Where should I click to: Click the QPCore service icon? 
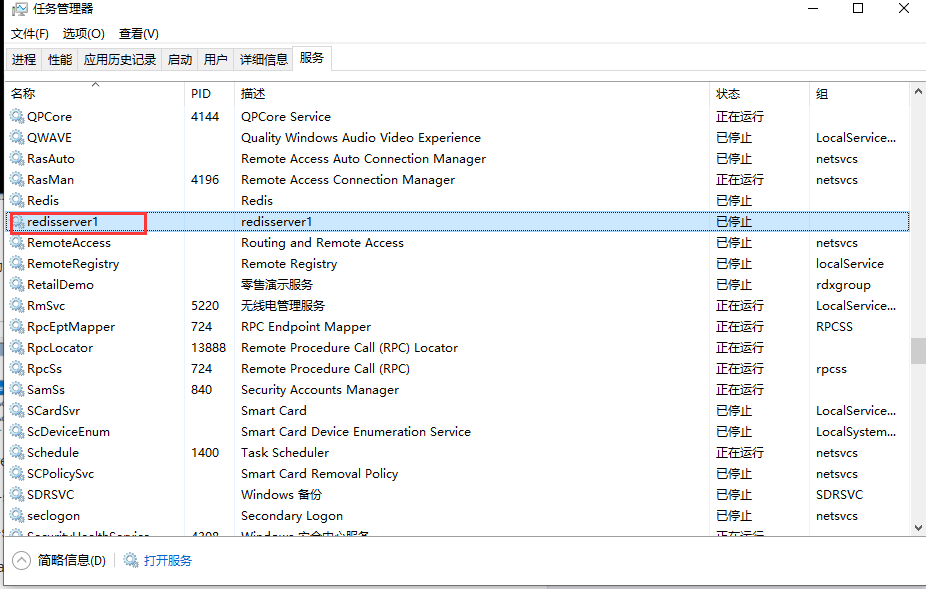[x=18, y=116]
